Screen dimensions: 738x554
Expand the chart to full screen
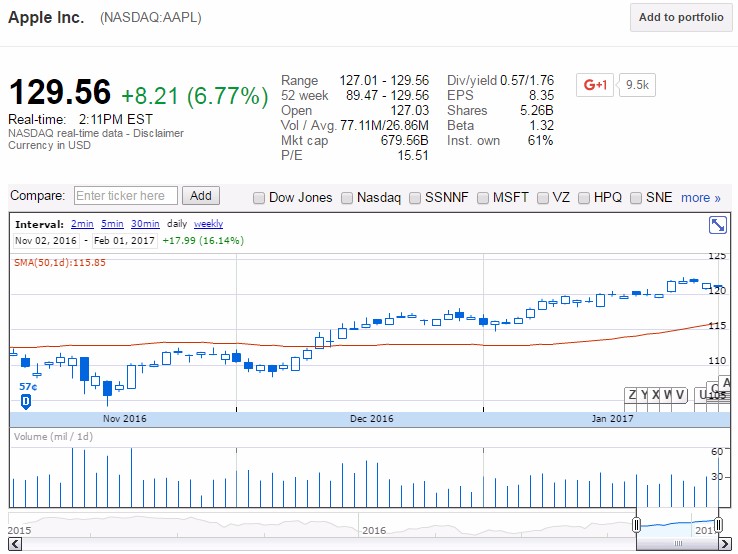coord(717,225)
